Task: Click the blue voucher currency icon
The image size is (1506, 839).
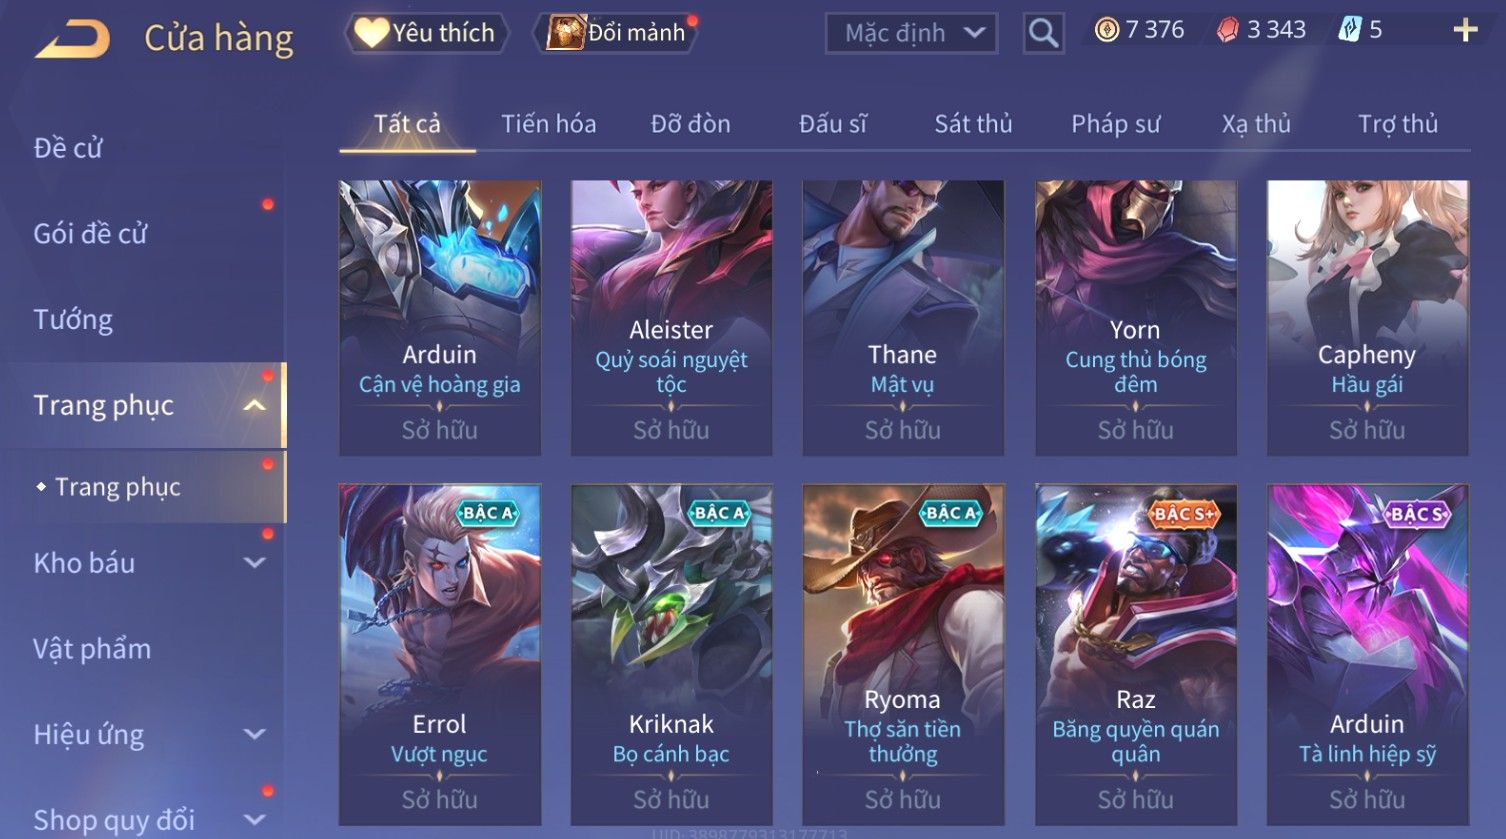Action: (1349, 30)
